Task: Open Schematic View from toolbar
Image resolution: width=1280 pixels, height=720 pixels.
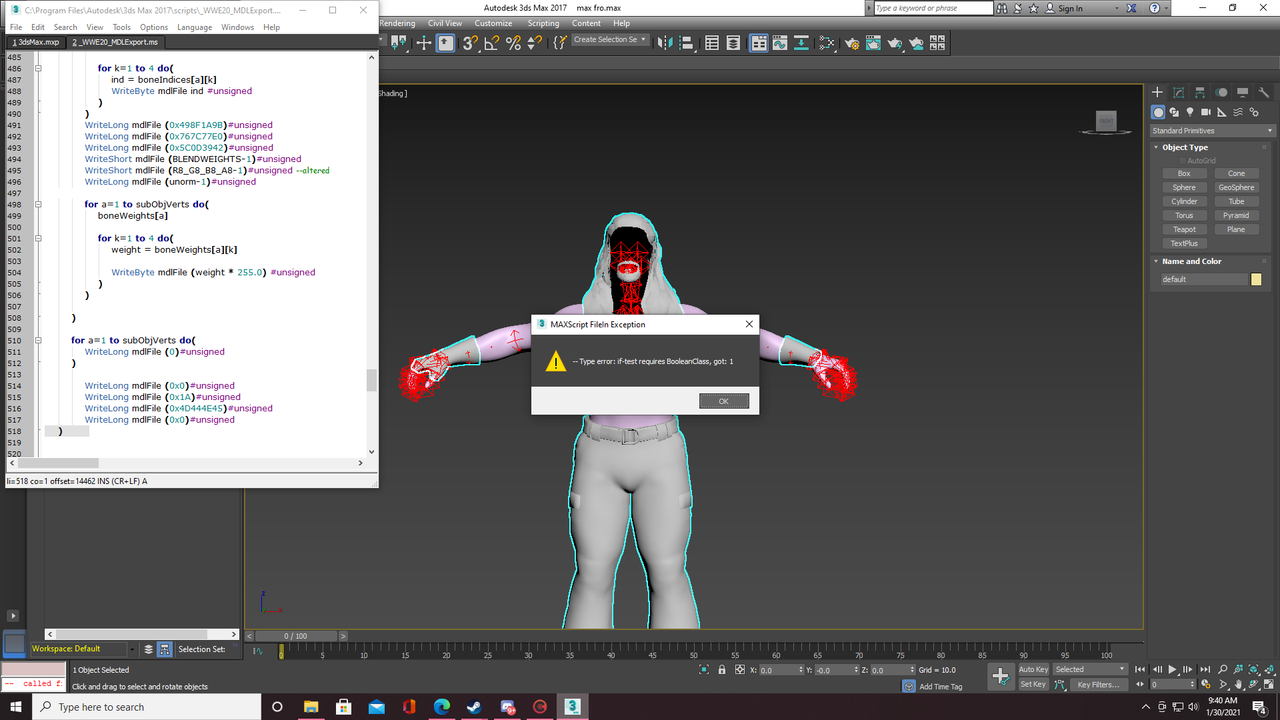Action: [x=801, y=43]
